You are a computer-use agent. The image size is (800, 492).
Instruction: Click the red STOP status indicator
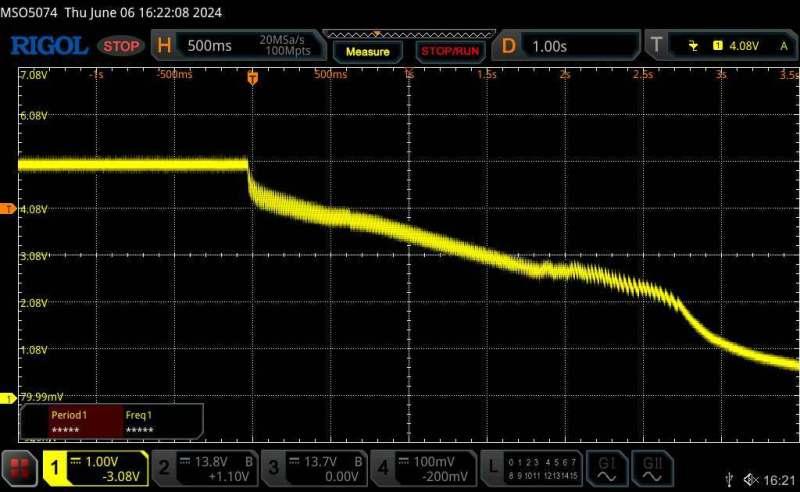point(122,46)
